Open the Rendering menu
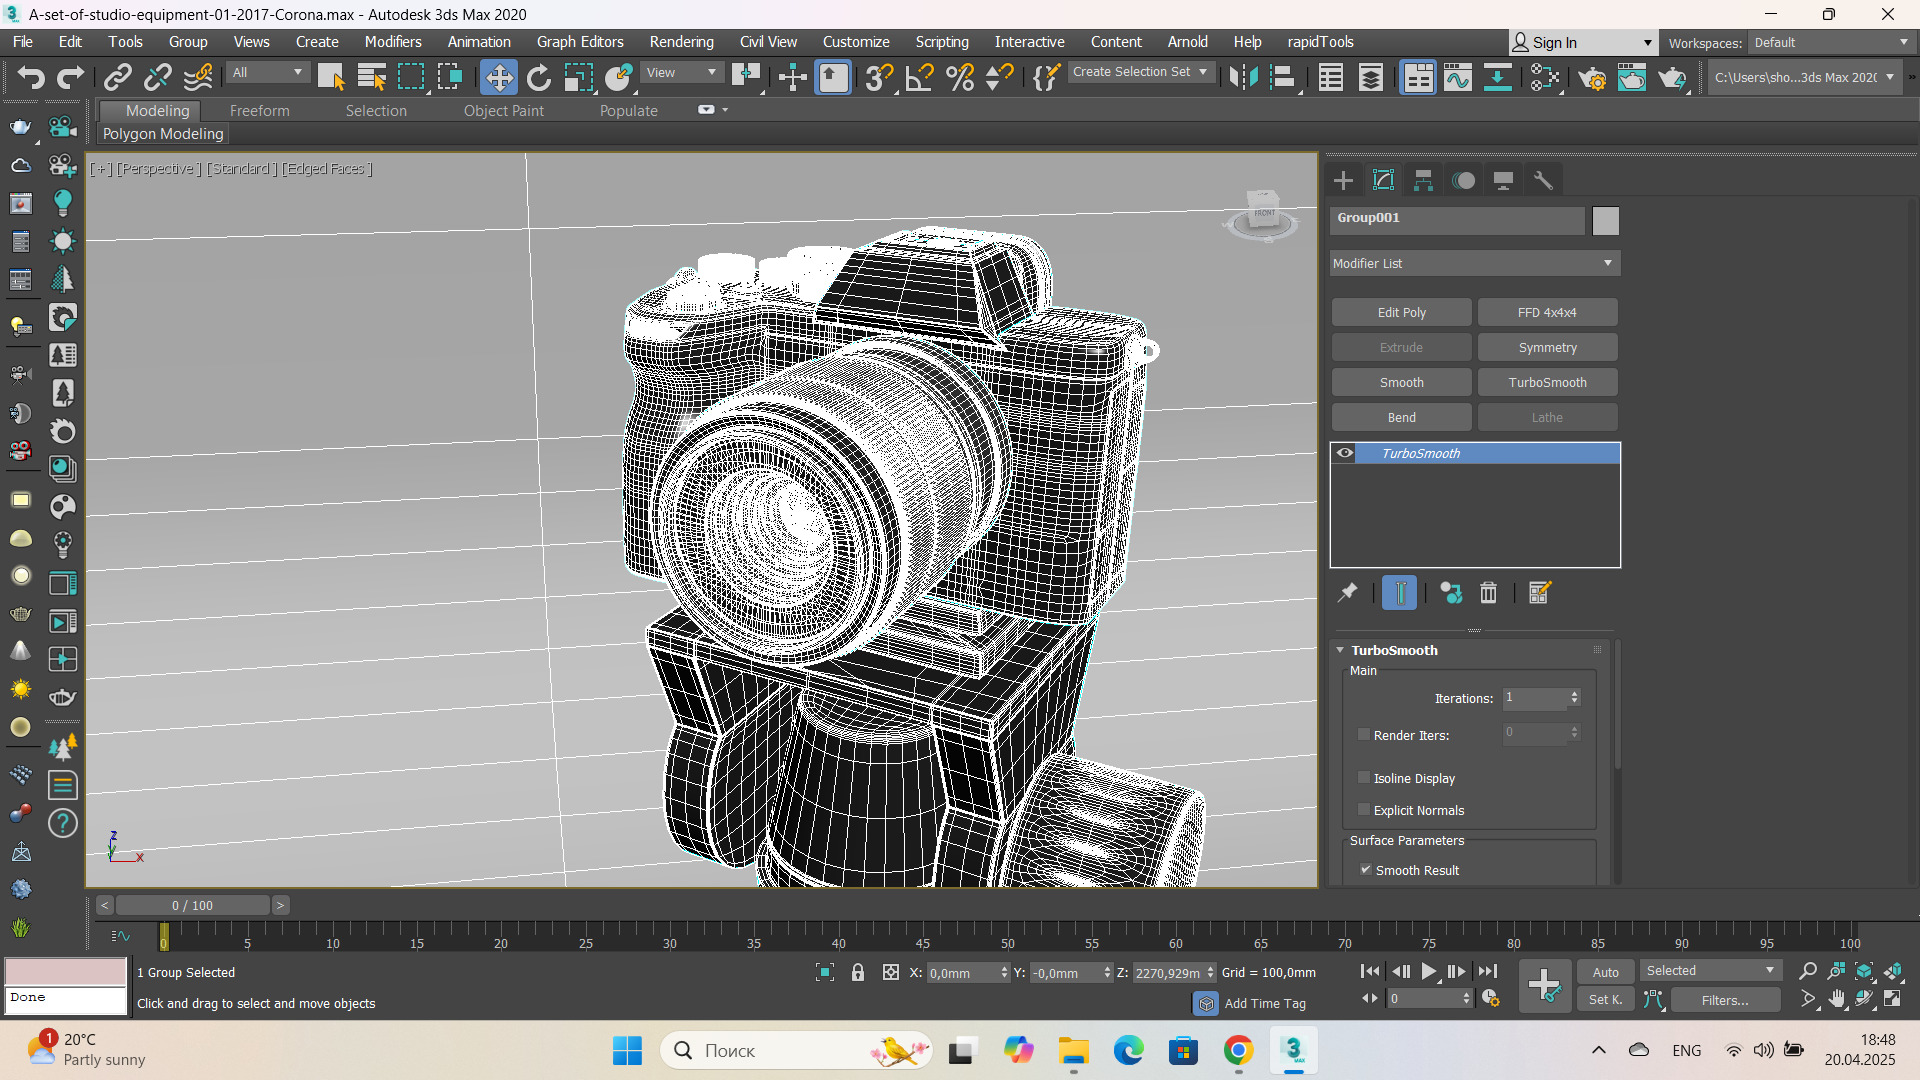Viewport: 1920px width, 1080px height. click(x=681, y=42)
